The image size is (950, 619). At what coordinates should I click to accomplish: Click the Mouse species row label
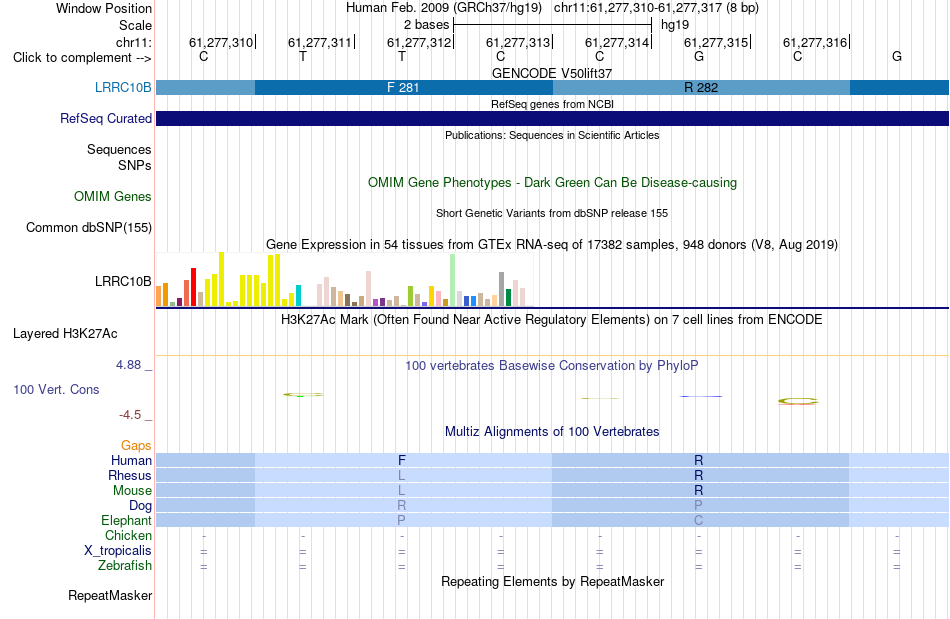pos(132,491)
